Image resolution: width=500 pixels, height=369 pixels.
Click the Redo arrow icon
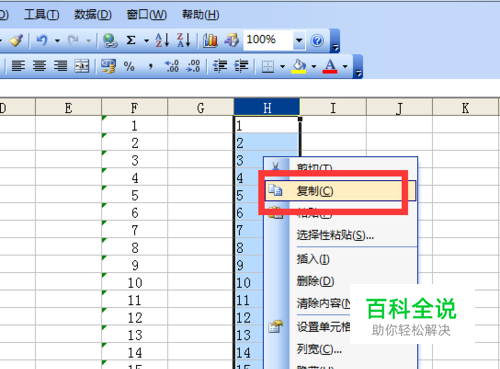[x=73, y=40]
